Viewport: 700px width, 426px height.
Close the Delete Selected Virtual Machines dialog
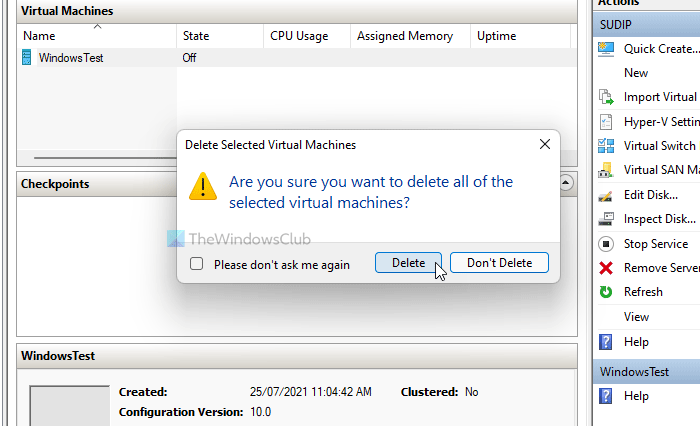click(545, 144)
